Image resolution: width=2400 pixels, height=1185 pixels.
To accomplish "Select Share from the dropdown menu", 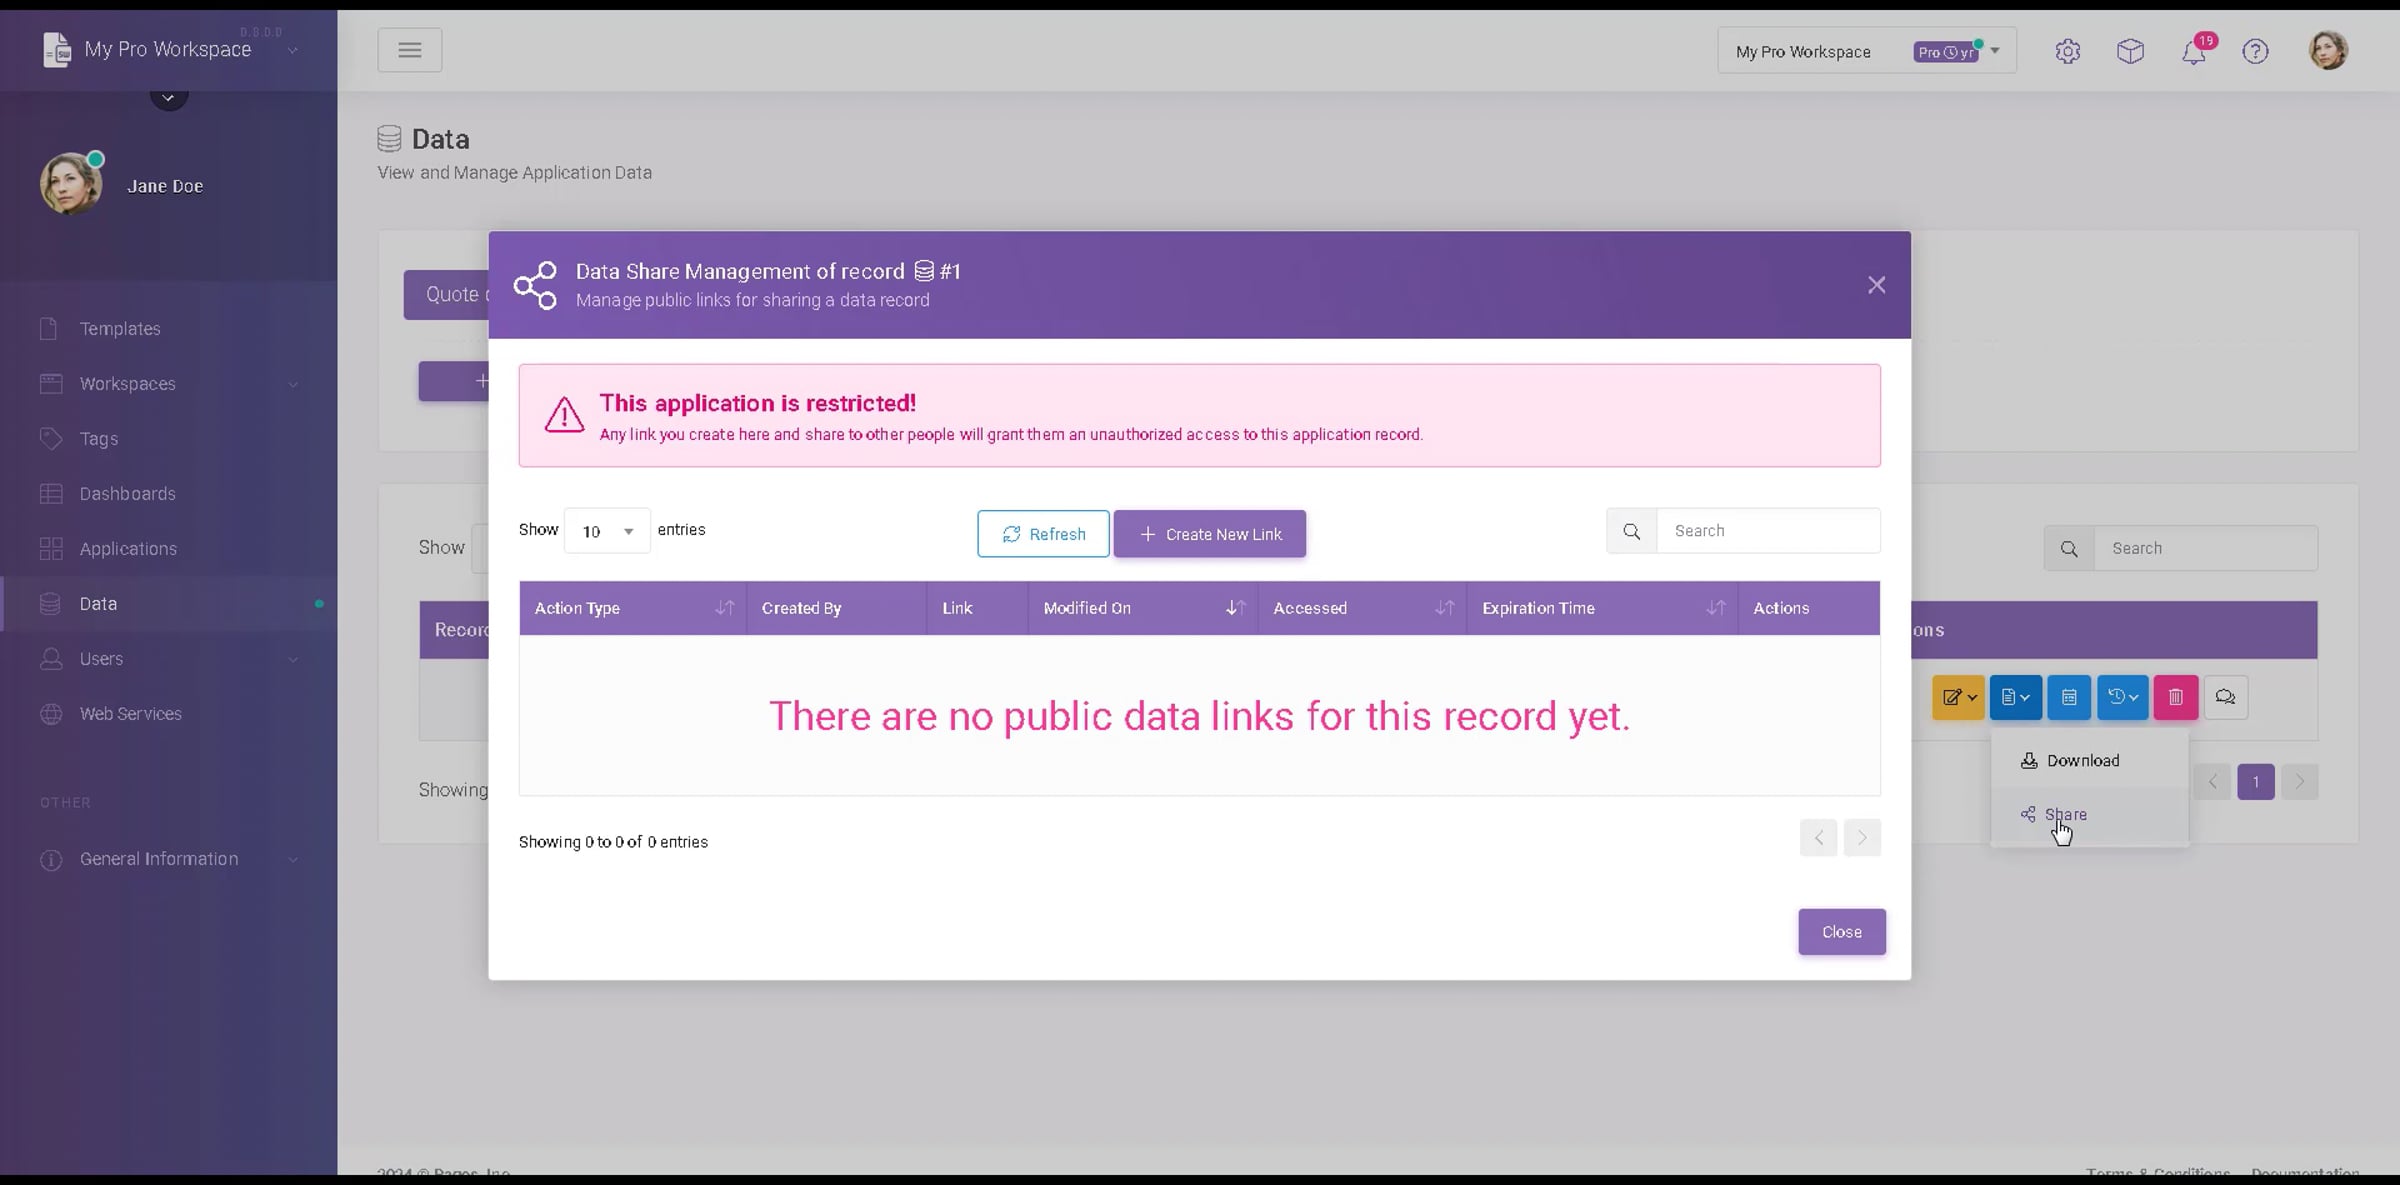I will pyautogui.click(x=2065, y=814).
